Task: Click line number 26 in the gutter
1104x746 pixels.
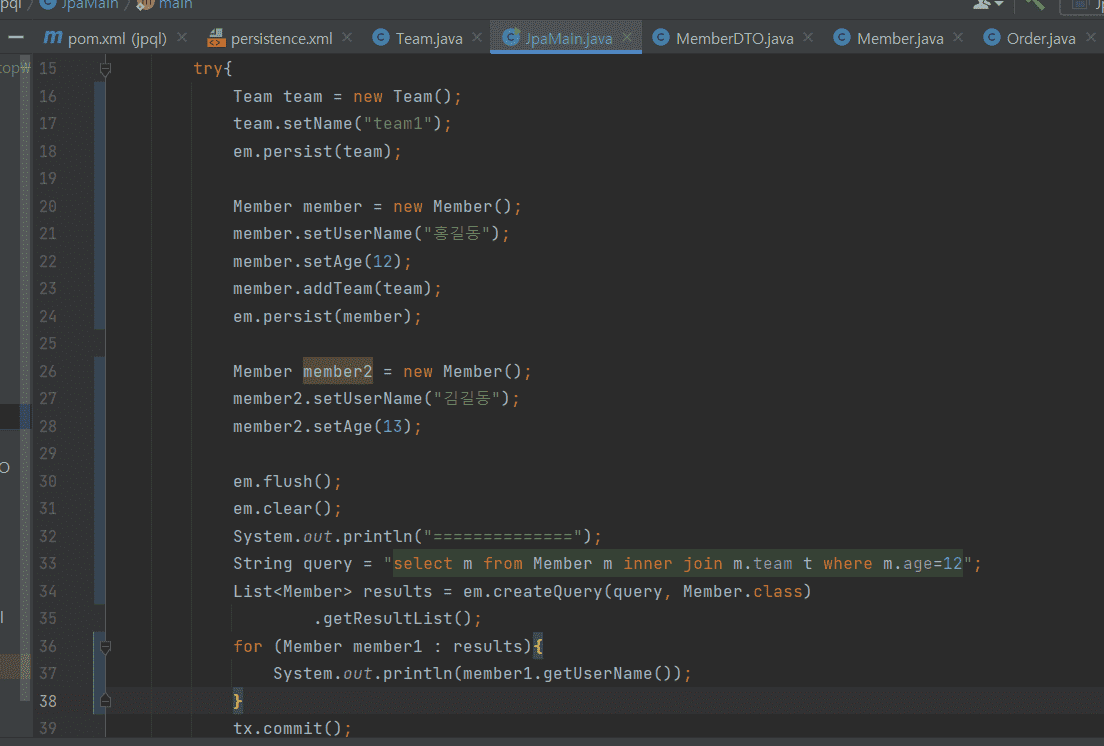Action: 48,372
